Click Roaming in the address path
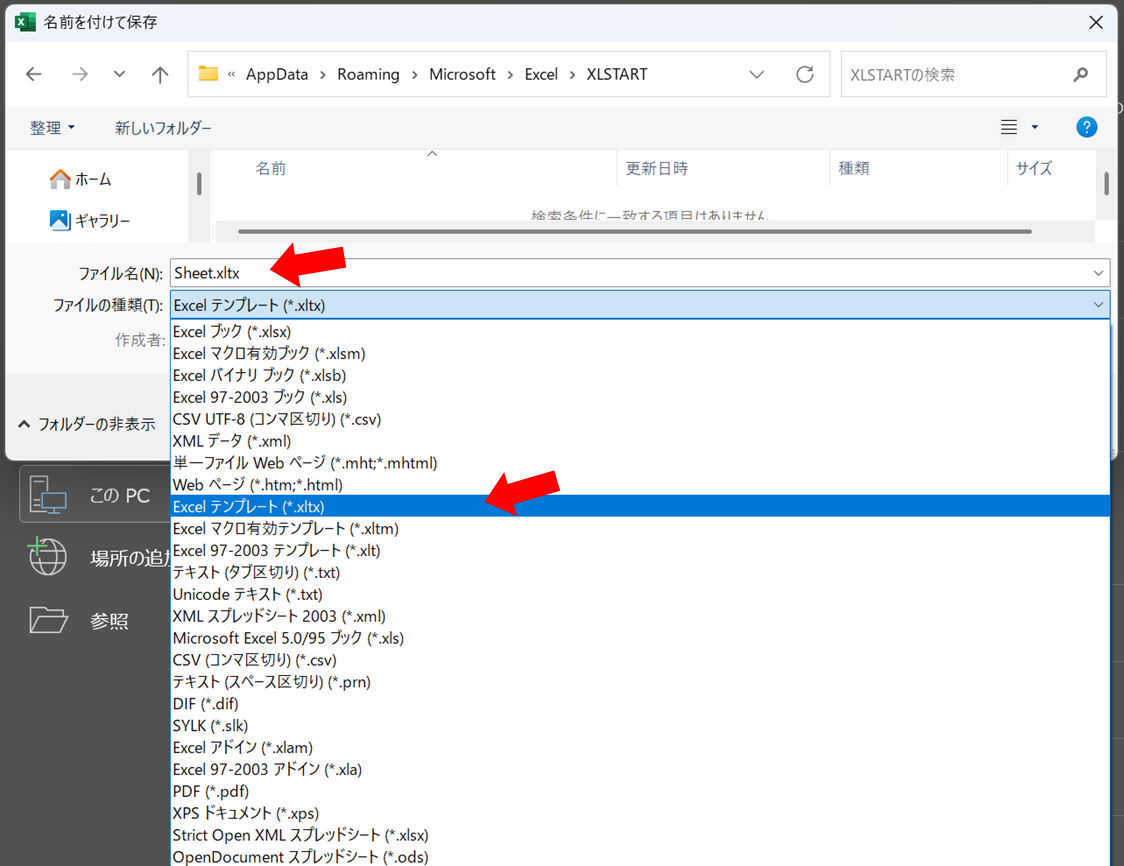The width and height of the screenshot is (1124, 866). (x=368, y=74)
